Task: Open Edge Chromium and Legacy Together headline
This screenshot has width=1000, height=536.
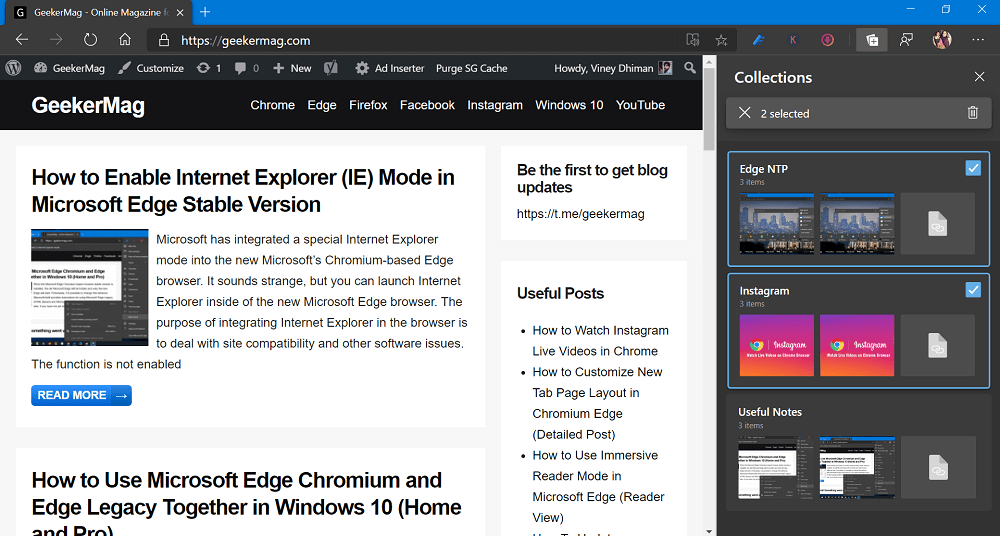Action: [246, 504]
